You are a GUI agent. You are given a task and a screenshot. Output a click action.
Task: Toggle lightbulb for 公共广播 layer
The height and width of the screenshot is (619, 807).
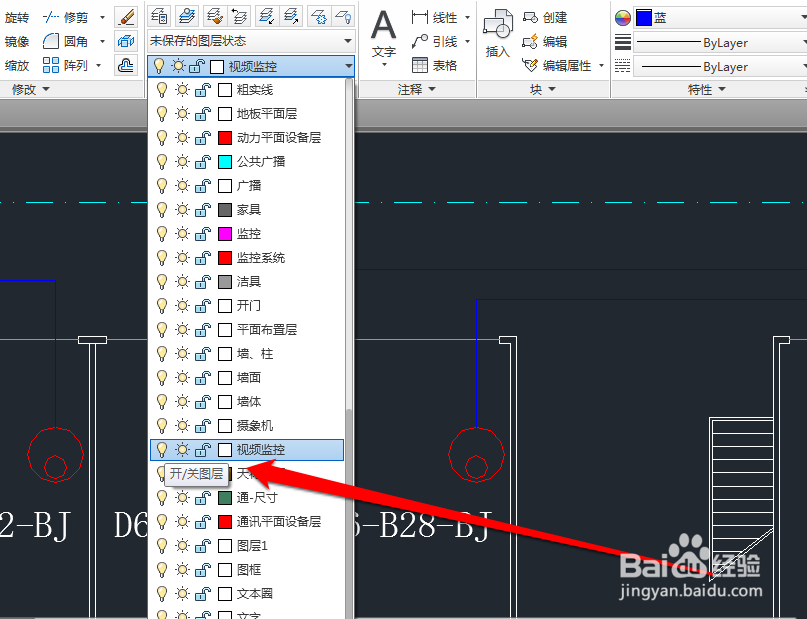(x=162, y=162)
